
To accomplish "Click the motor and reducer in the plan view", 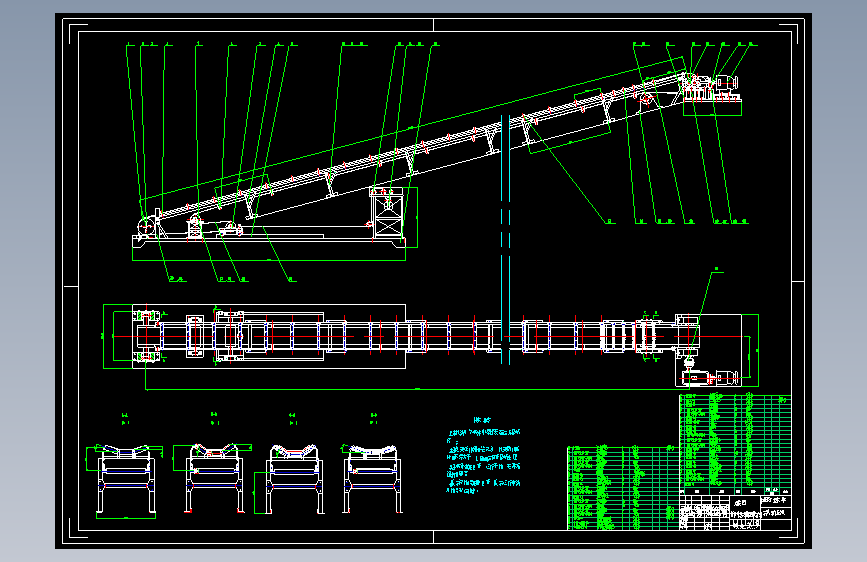I will (x=711, y=377).
